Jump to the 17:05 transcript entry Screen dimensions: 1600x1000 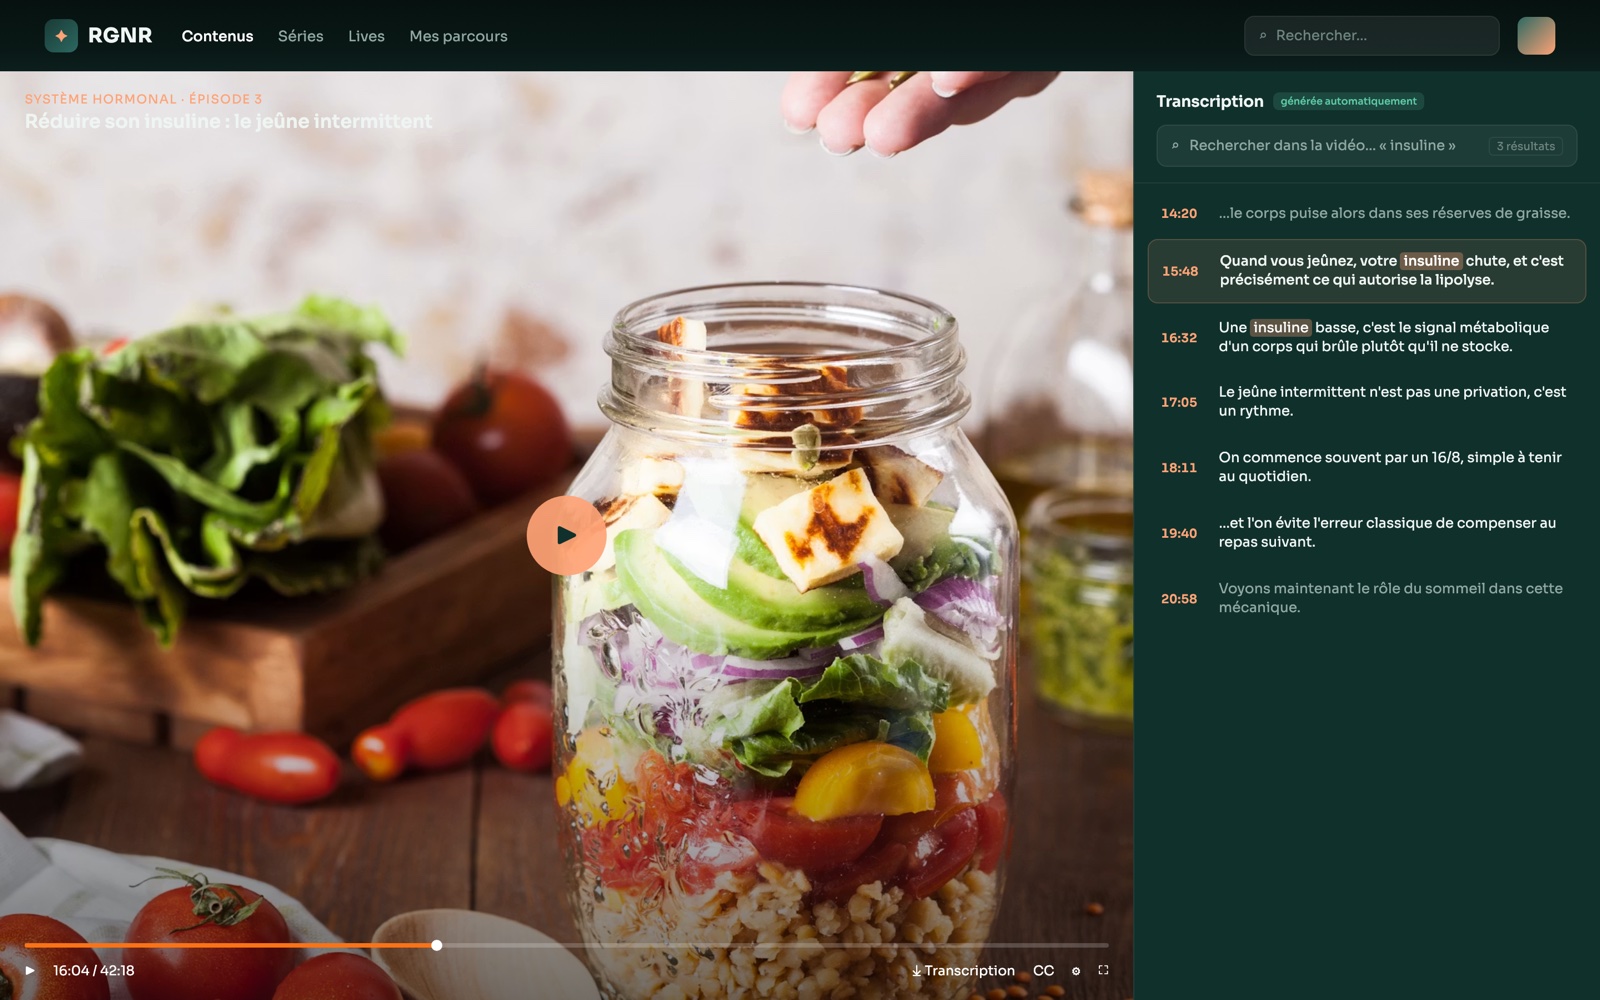click(1366, 402)
